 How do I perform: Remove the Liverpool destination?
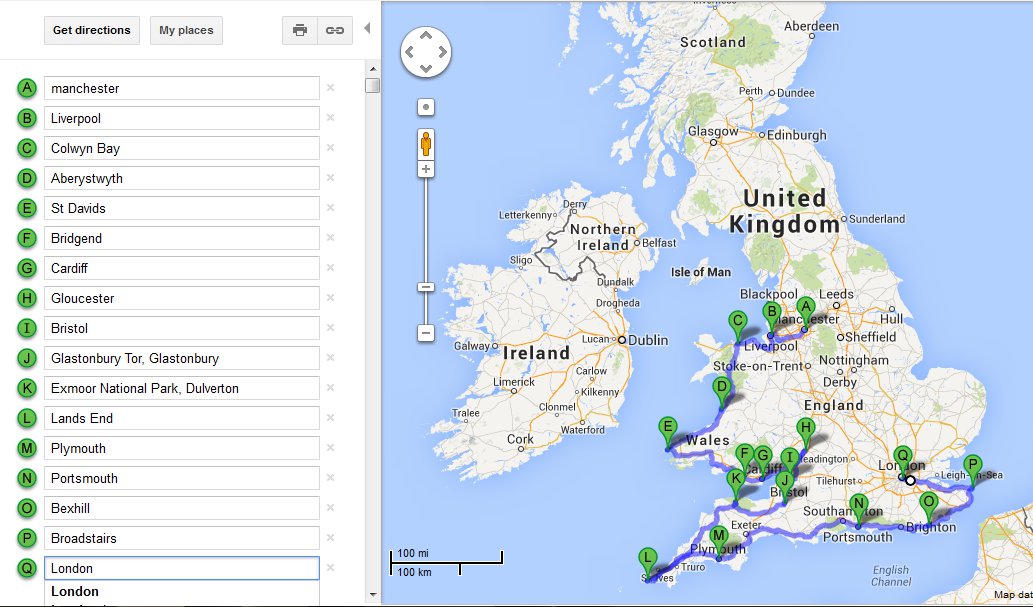(330, 118)
